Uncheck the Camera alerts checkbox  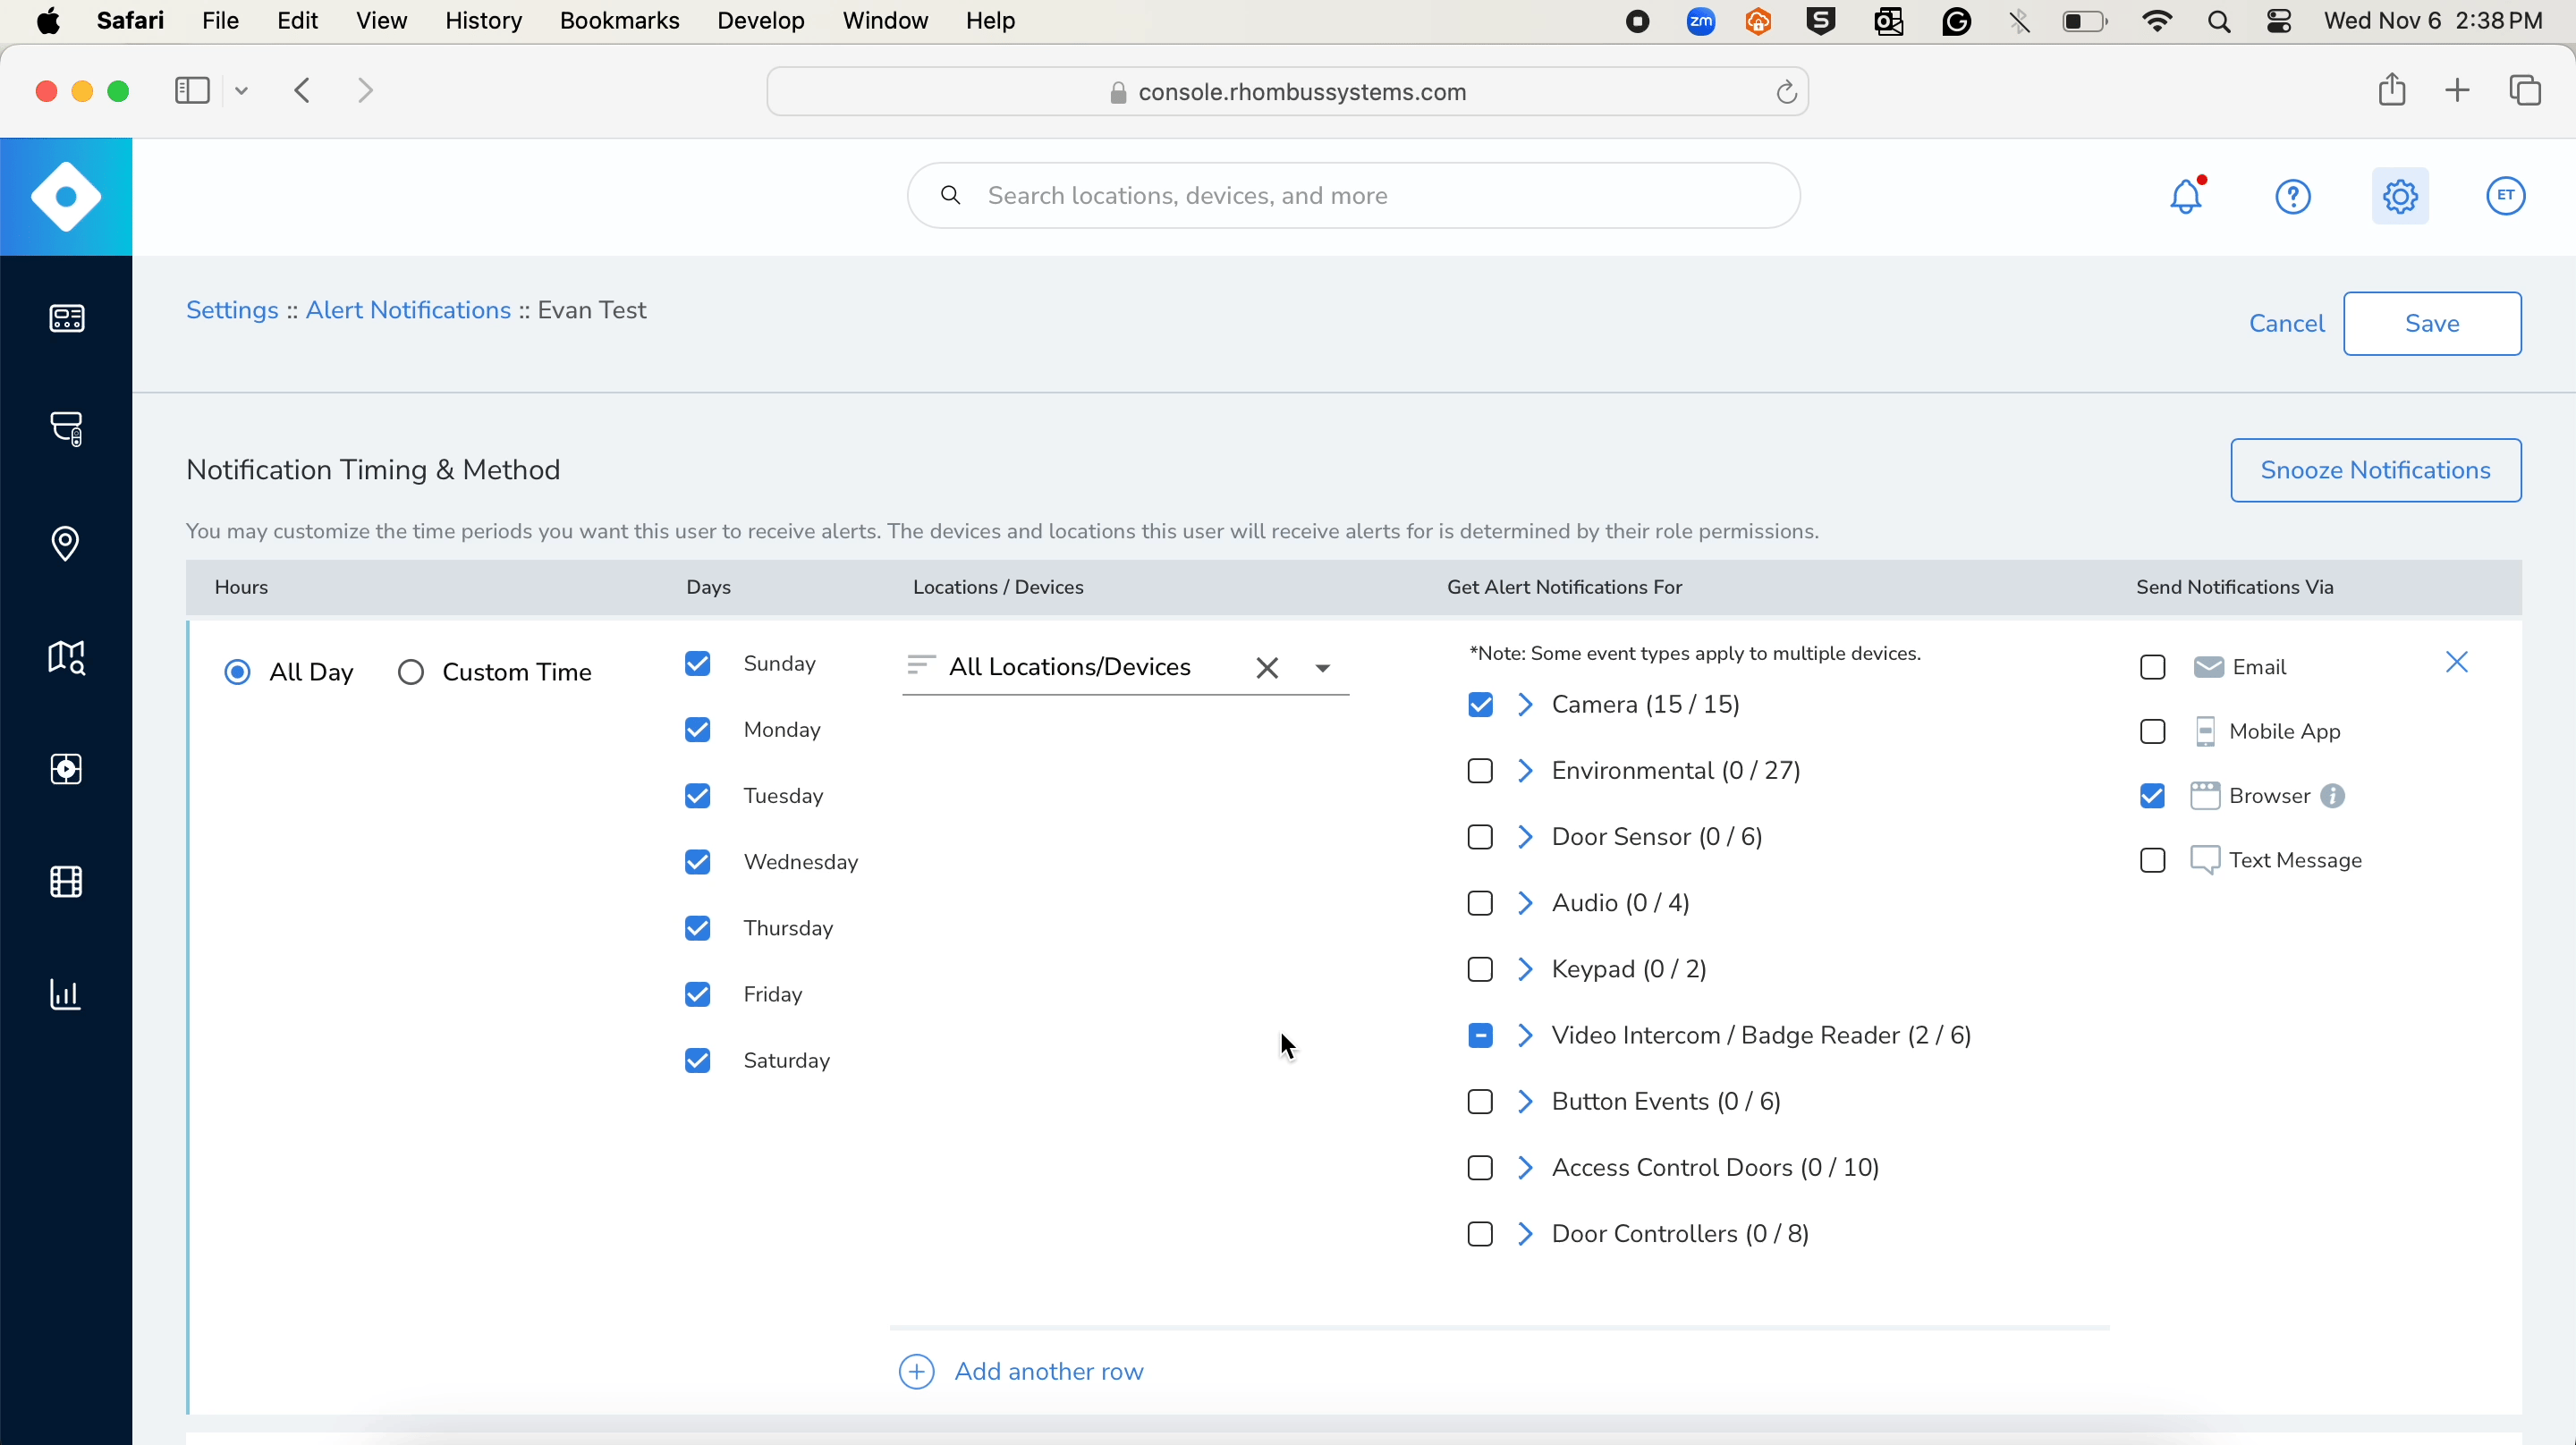pyautogui.click(x=1481, y=705)
